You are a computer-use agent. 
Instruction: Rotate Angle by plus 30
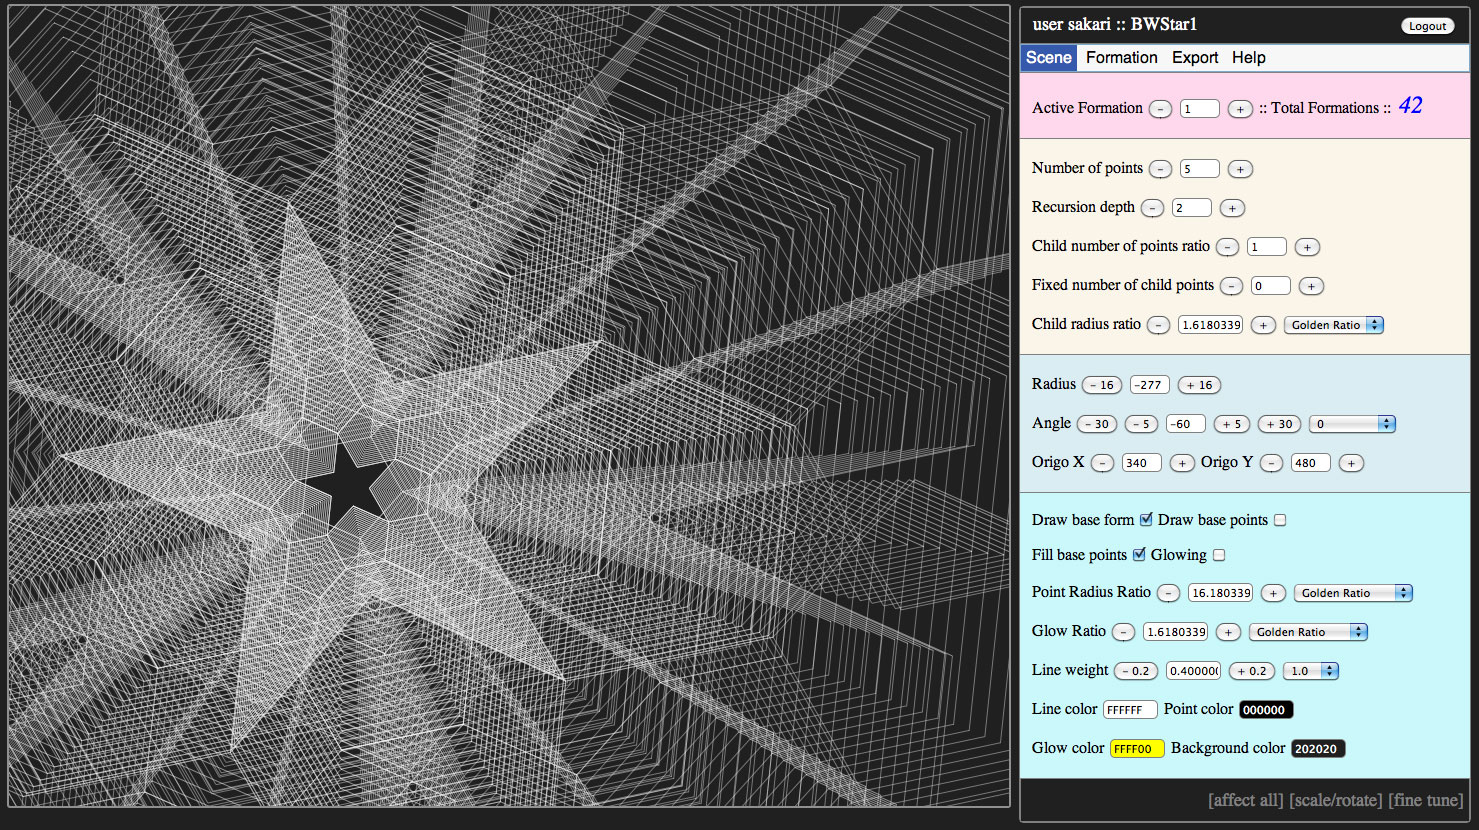tap(1280, 424)
